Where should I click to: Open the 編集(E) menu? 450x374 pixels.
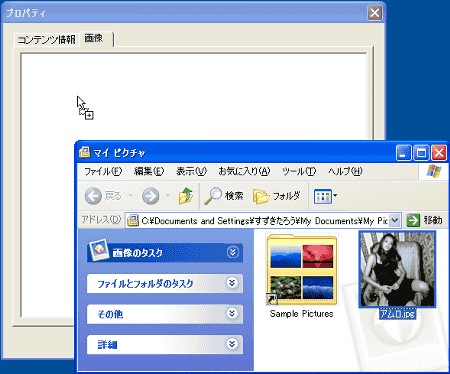(149, 171)
